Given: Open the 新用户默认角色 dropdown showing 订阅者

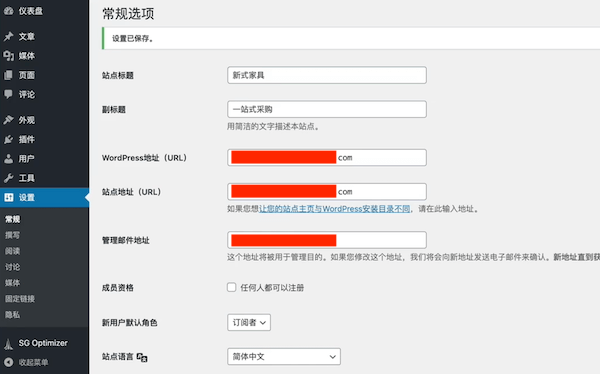Looking at the screenshot, I should (249, 322).
